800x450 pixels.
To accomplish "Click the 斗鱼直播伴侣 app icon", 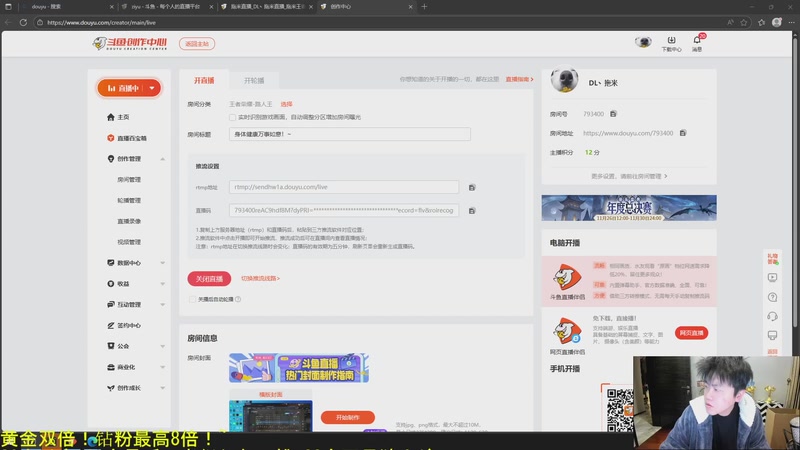I will tap(567, 277).
